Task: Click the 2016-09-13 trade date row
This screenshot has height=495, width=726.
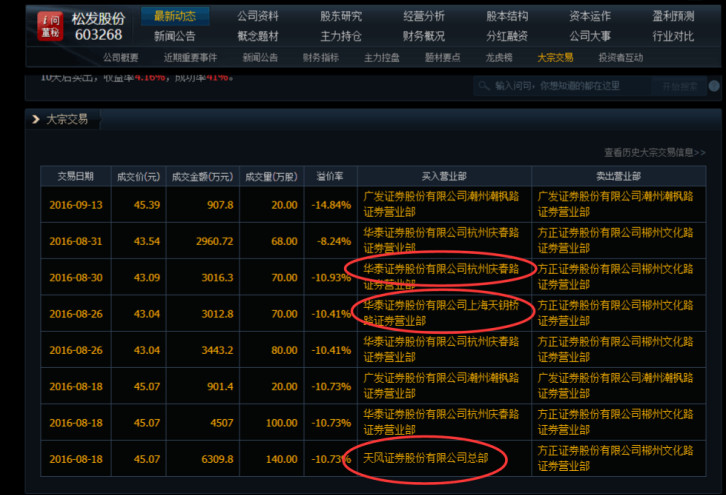Action: tap(77, 205)
